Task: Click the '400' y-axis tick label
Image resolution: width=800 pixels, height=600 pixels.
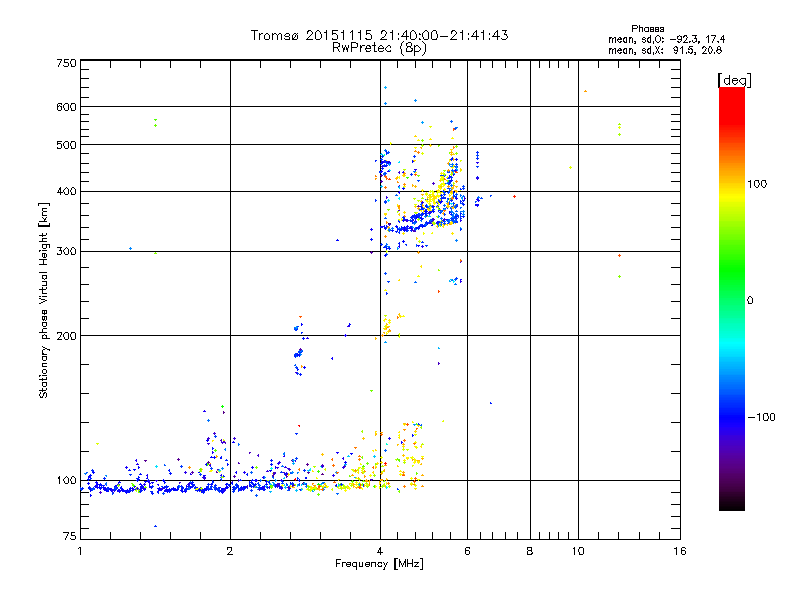Action: (x=66, y=192)
